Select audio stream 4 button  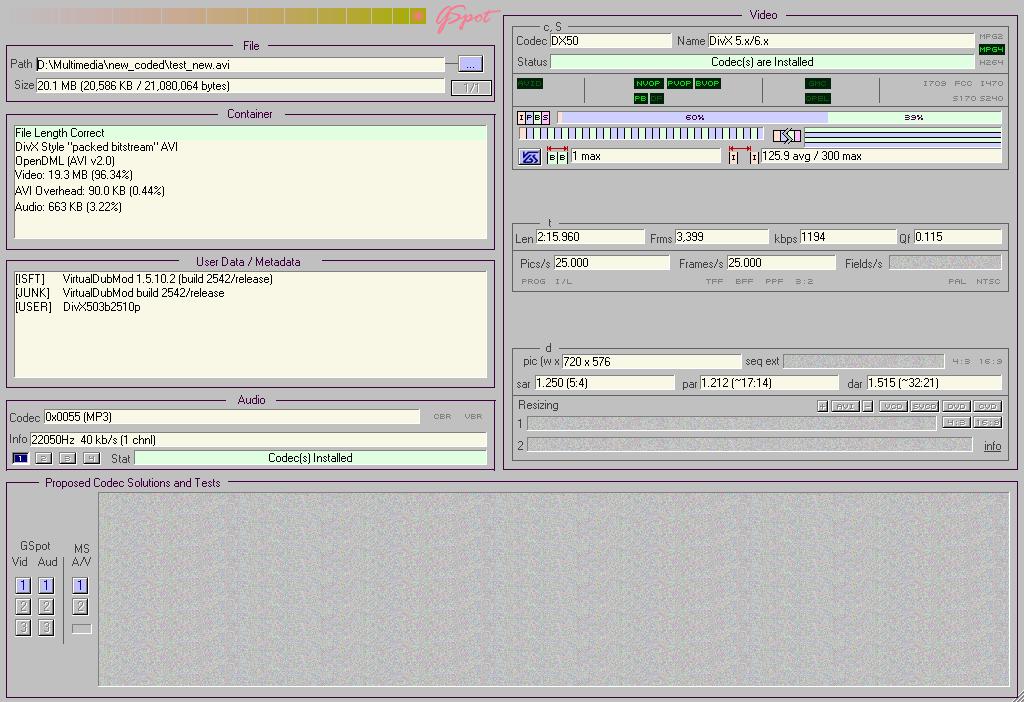tap(91, 458)
